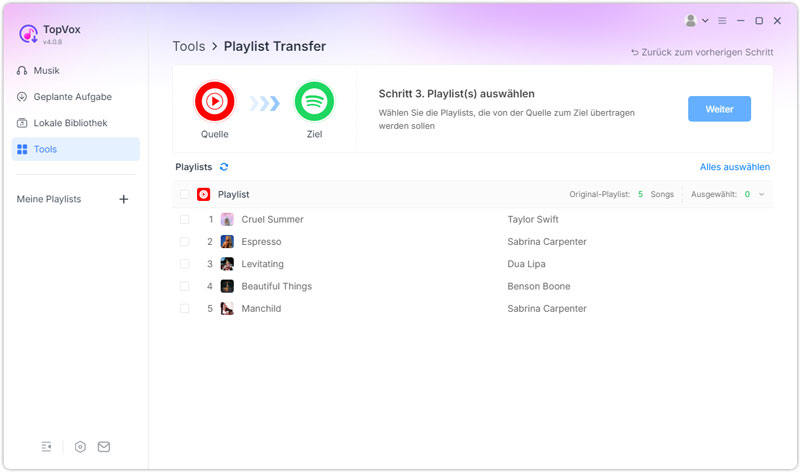800x472 pixels.
Task: Click the Ziel label
Action: 314,134
